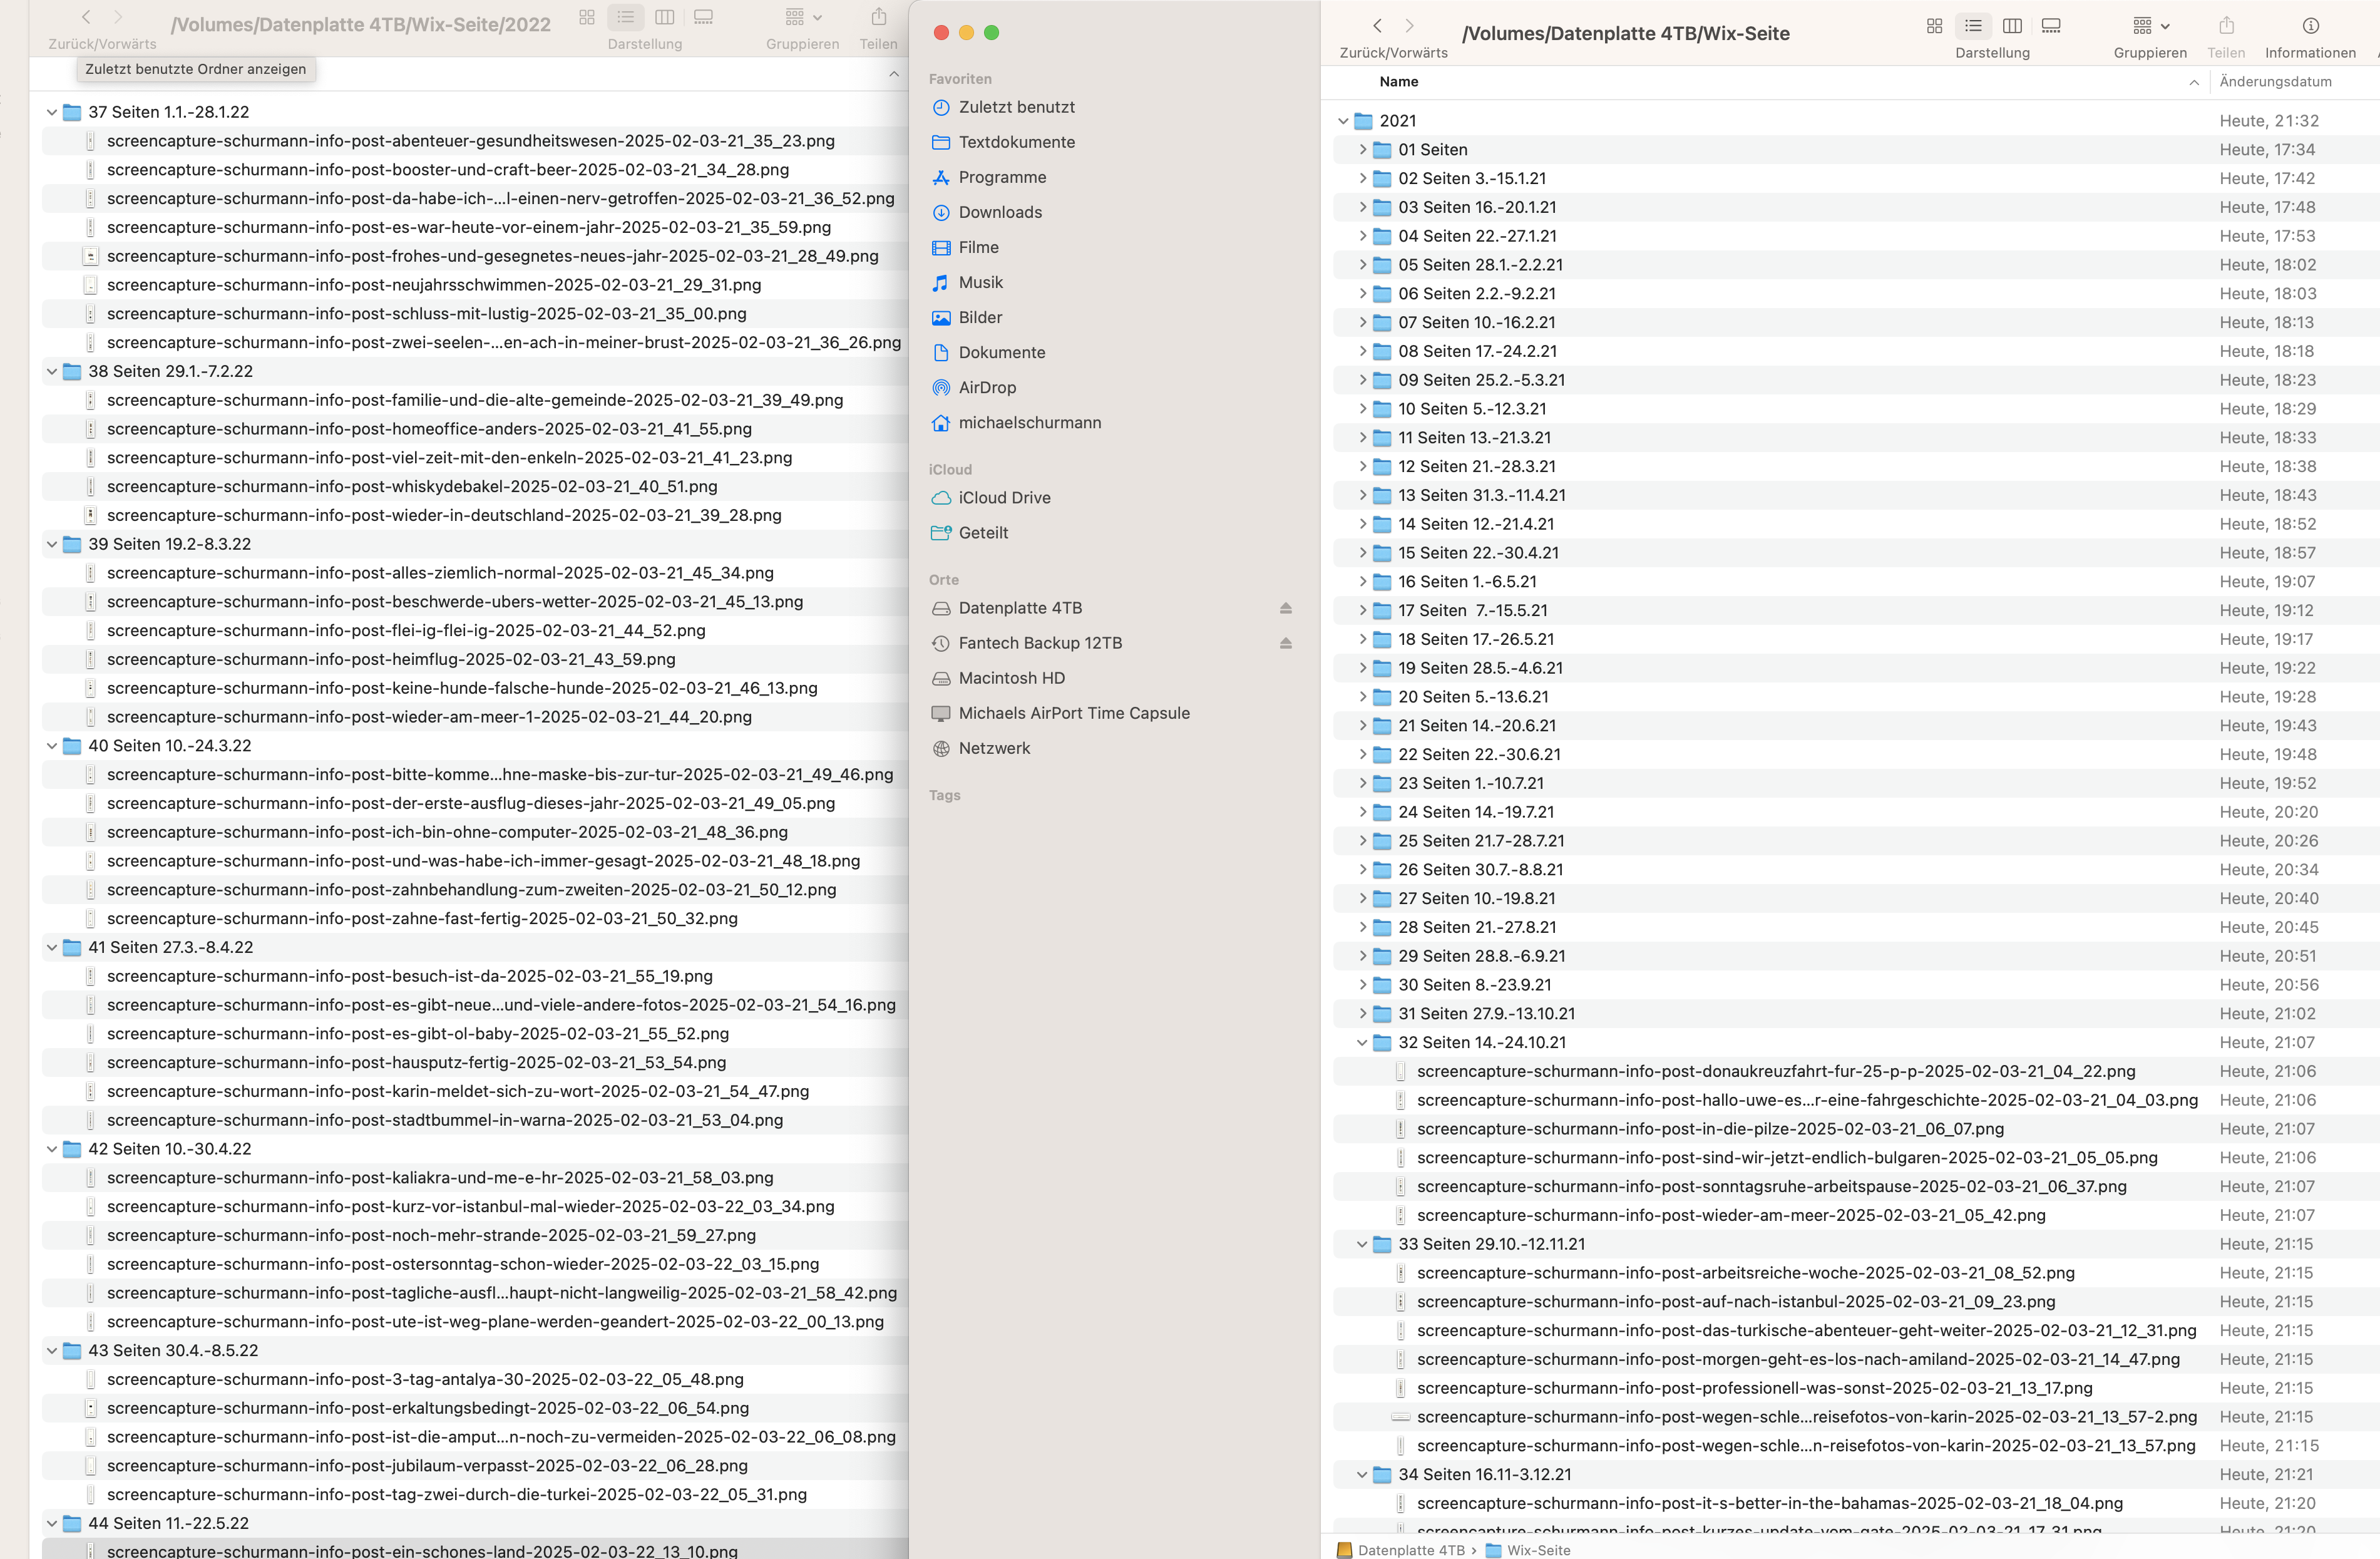The height and width of the screenshot is (1559, 2380).
Task: Click the Teilen share icon in right window
Action: click(x=2226, y=26)
